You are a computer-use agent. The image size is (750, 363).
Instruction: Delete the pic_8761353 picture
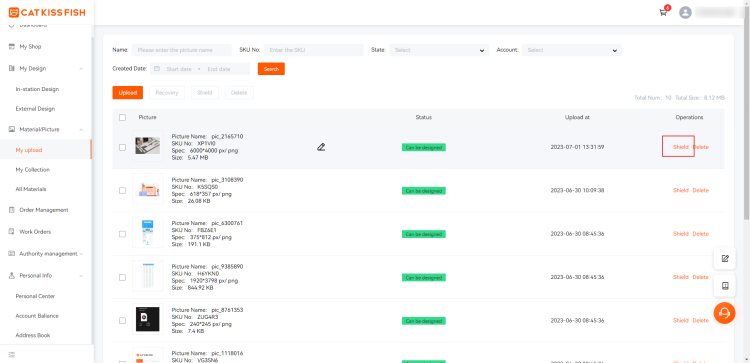tap(701, 320)
